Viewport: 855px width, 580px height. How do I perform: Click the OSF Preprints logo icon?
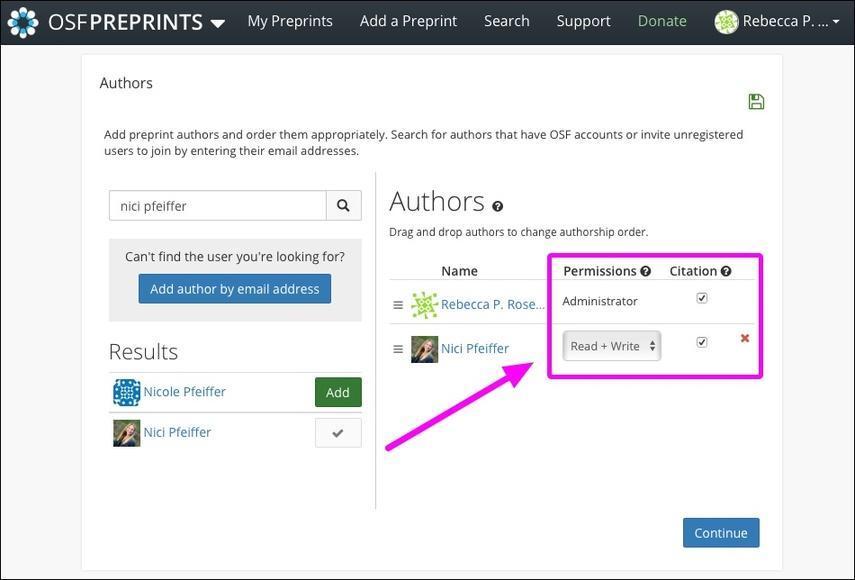(23, 22)
